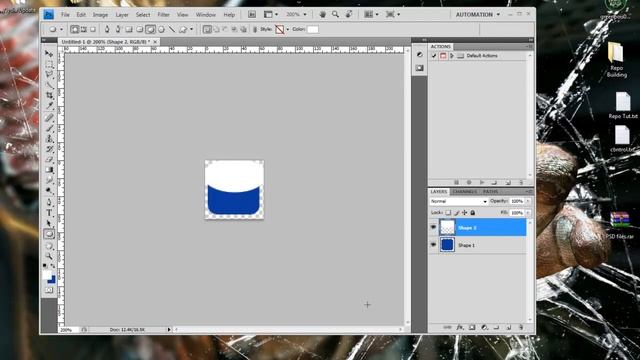Select the Path Selection tool
The height and width of the screenshot is (360, 640).
click(49, 223)
